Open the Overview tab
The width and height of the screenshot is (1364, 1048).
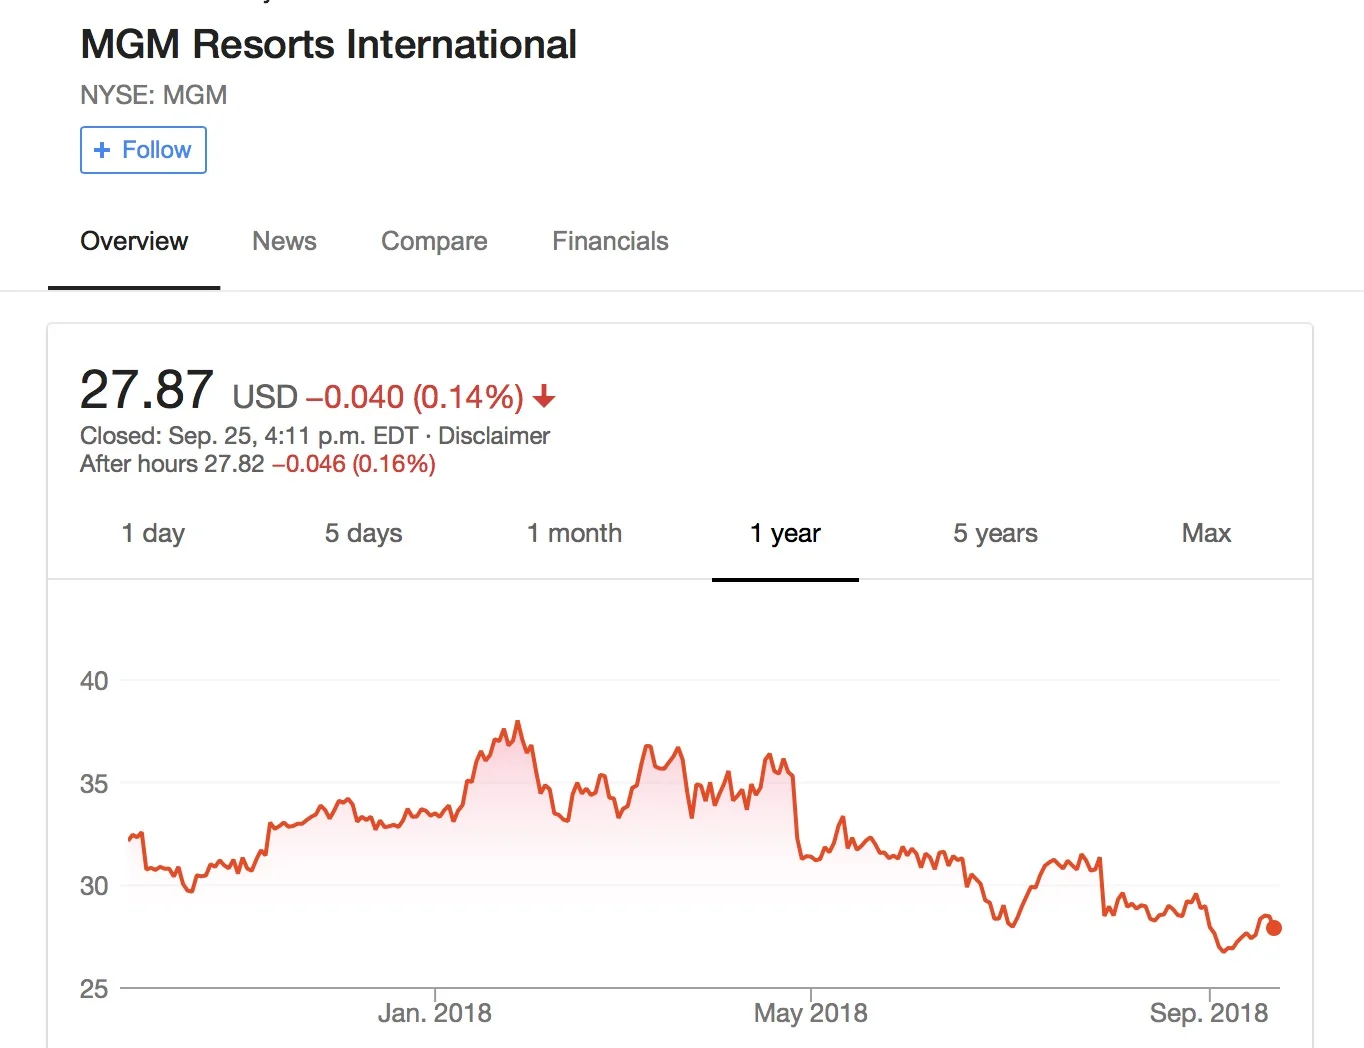pyautogui.click(x=134, y=241)
